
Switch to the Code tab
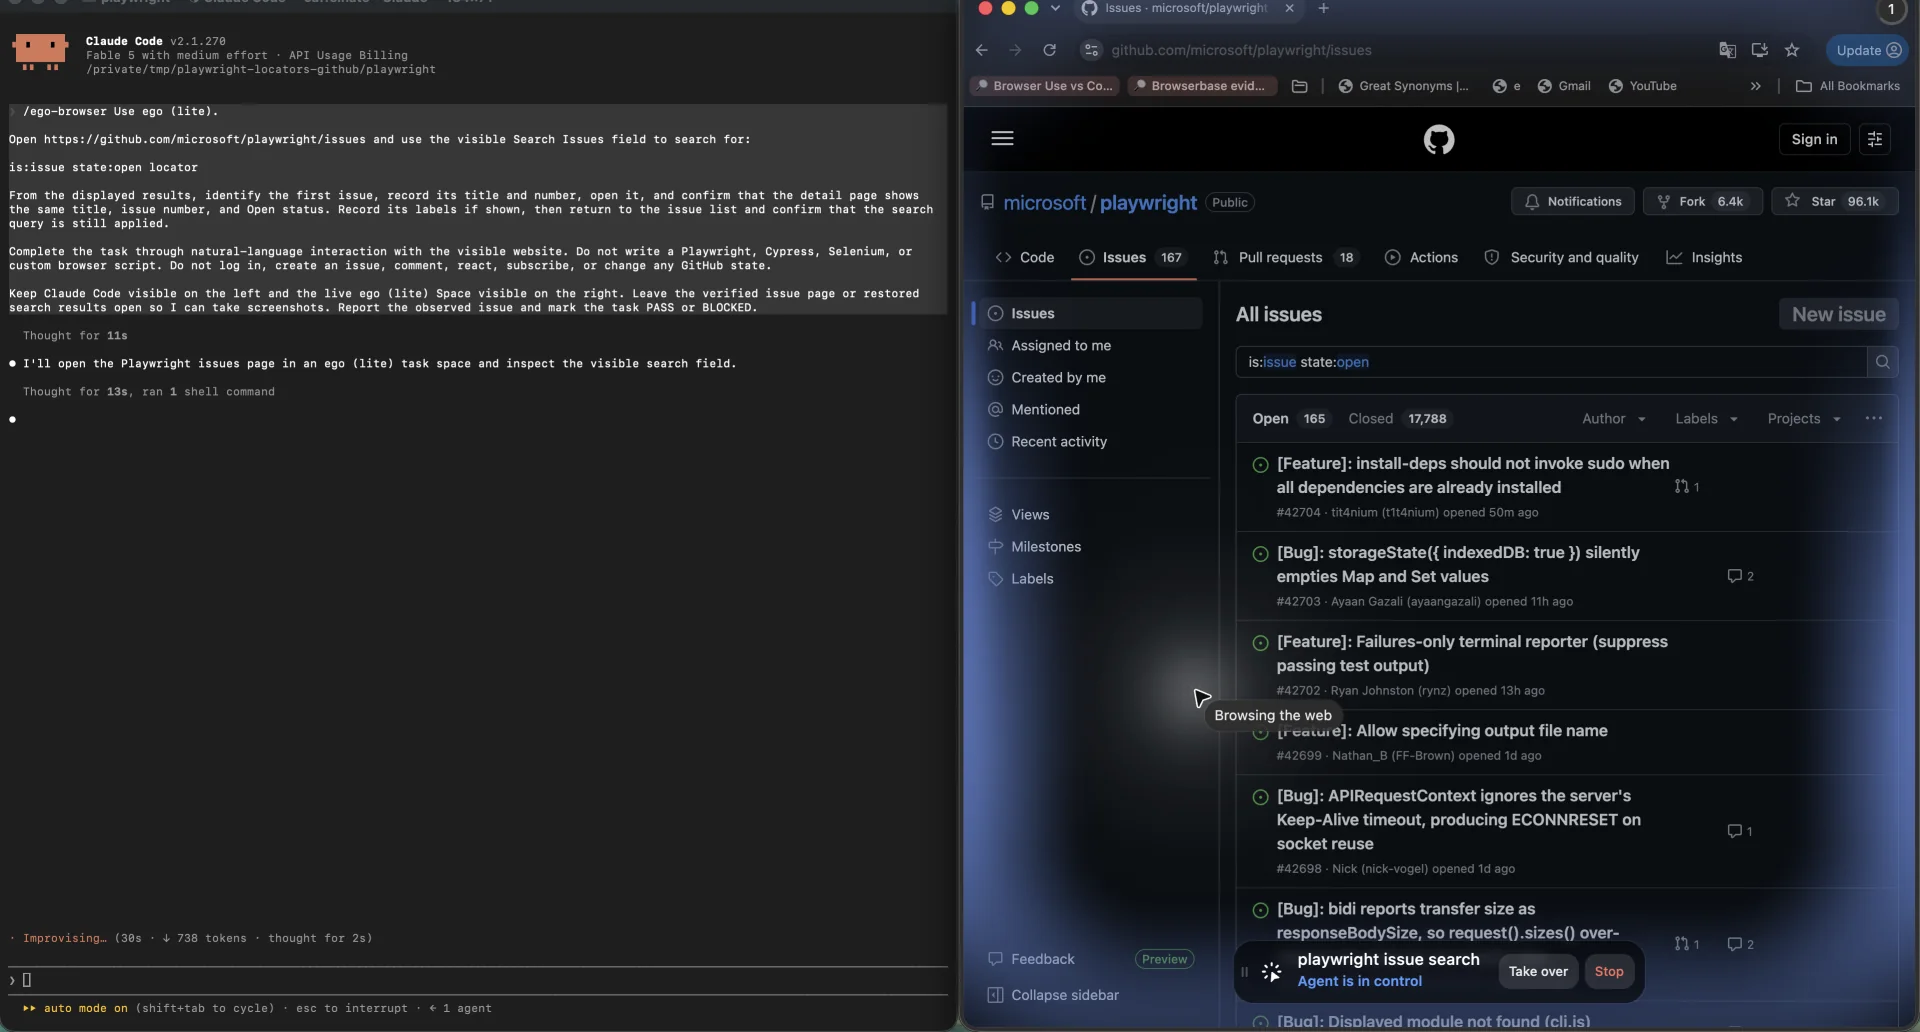(1025, 258)
